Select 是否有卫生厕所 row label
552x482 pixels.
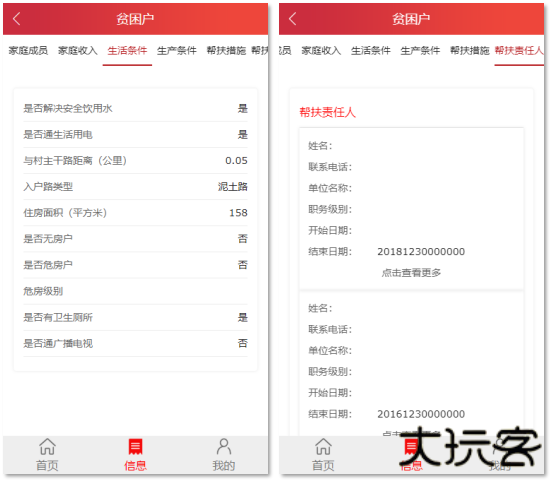click(58, 317)
